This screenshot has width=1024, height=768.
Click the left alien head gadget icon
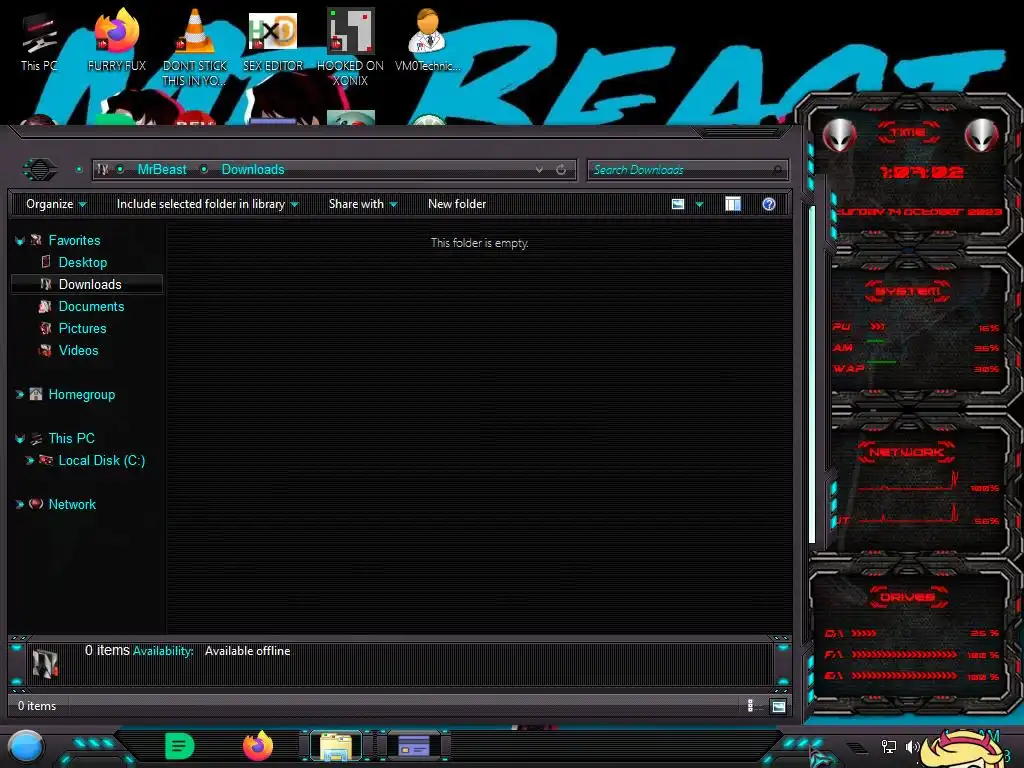(x=839, y=136)
